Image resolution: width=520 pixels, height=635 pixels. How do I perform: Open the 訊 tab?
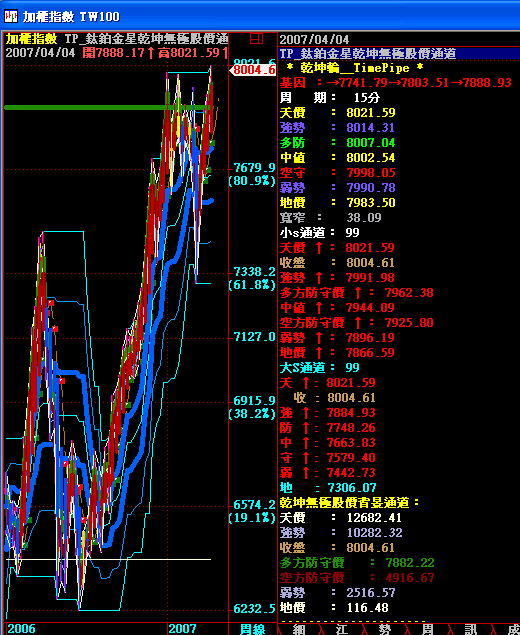(x=470, y=629)
